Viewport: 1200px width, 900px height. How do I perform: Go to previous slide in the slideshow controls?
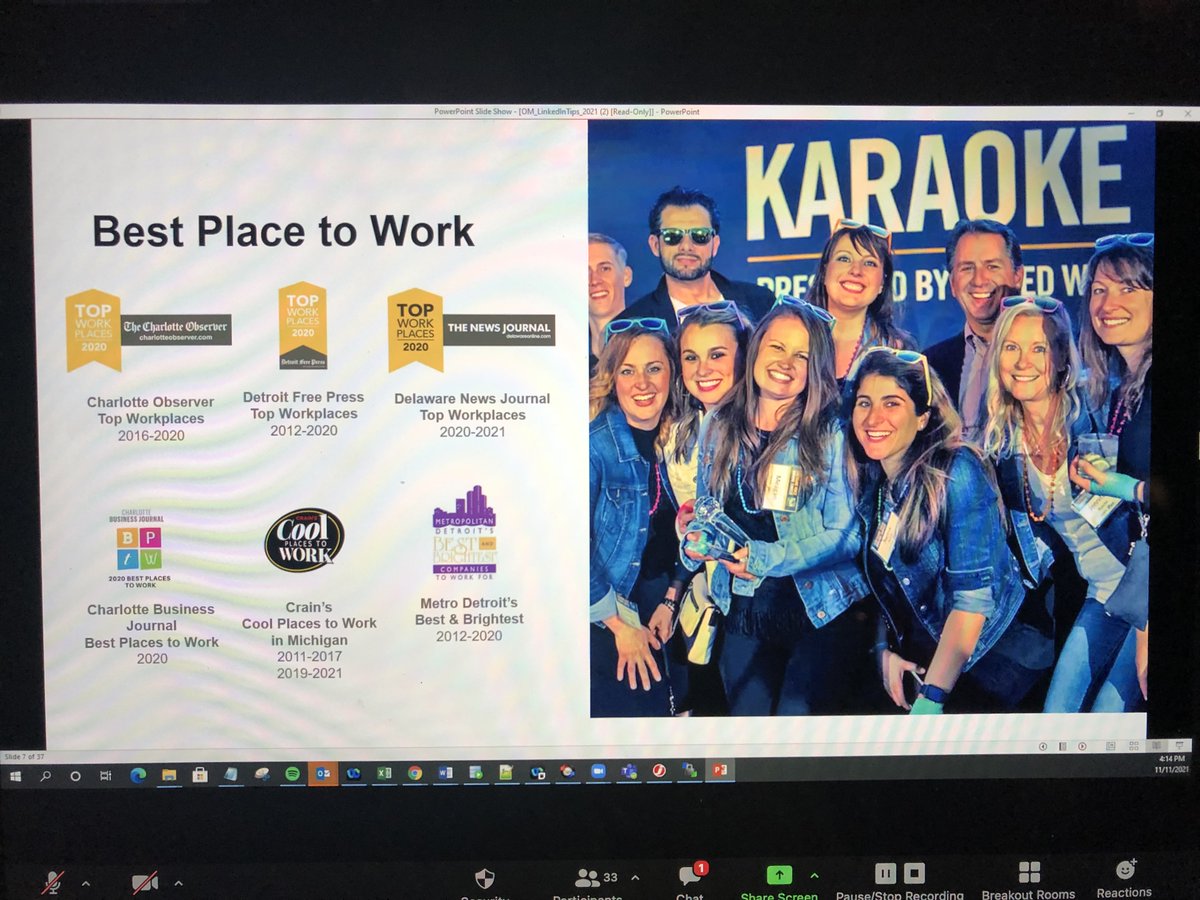[1043, 747]
